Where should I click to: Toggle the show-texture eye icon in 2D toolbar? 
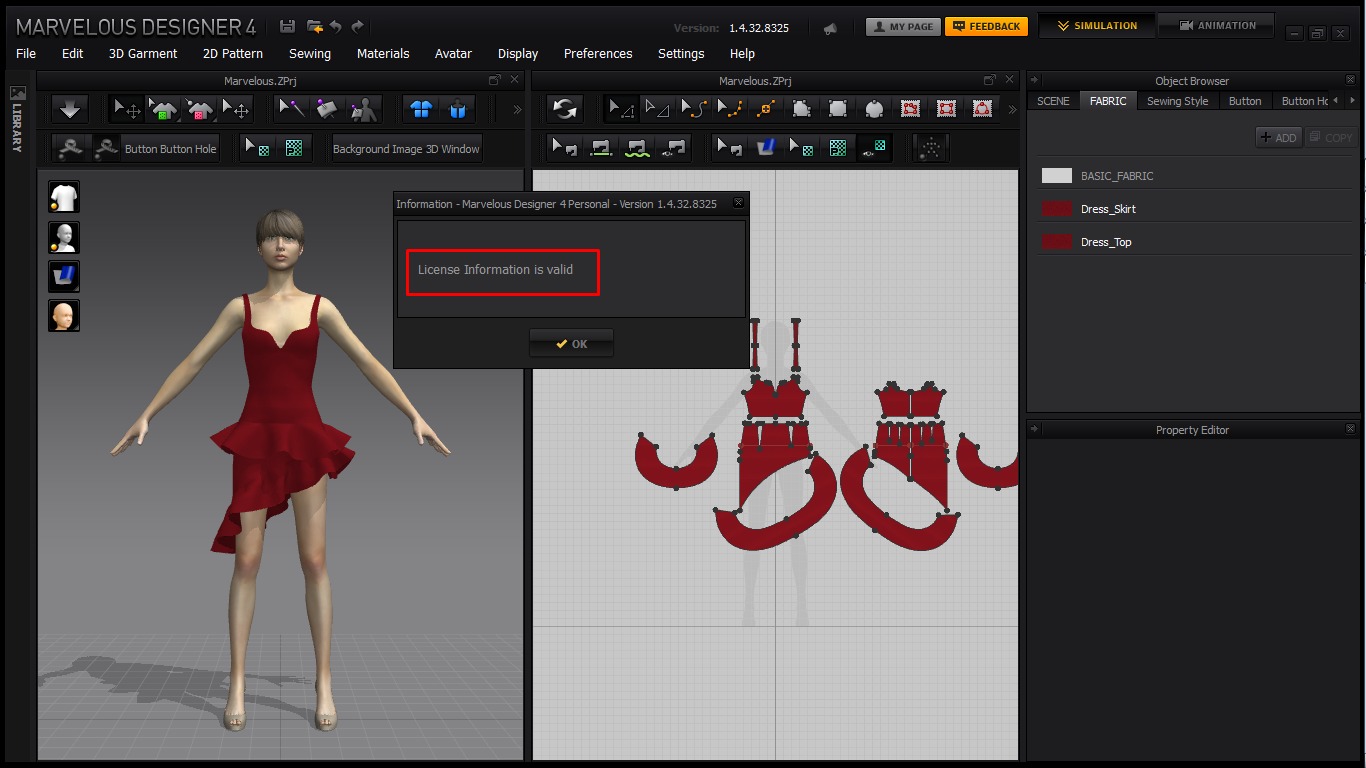875,149
